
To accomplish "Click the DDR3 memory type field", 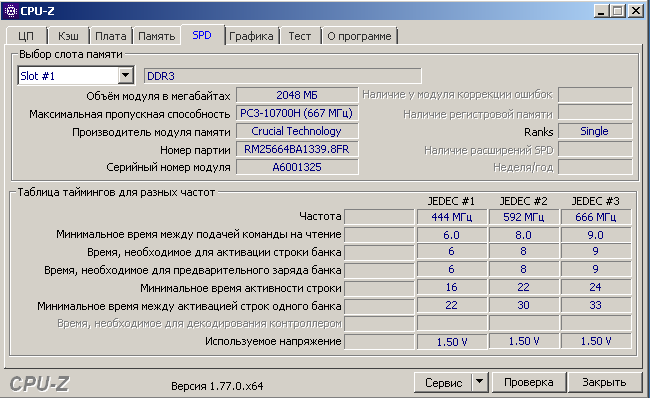I will 283,76.
